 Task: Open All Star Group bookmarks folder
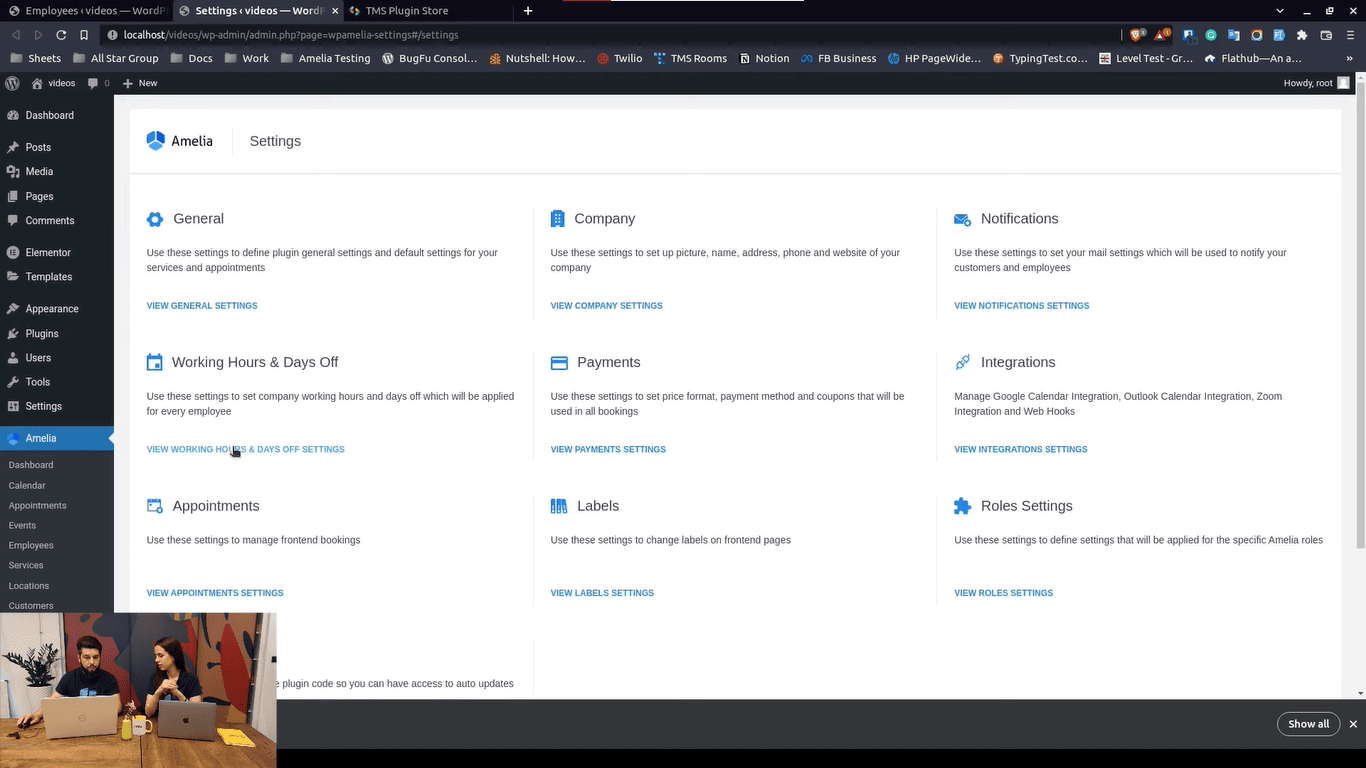pyautogui.click(x=115, y=58)
